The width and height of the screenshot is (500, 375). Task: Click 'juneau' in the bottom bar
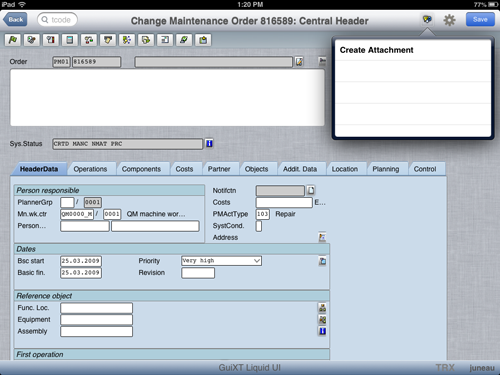click(x=482, y=368)
